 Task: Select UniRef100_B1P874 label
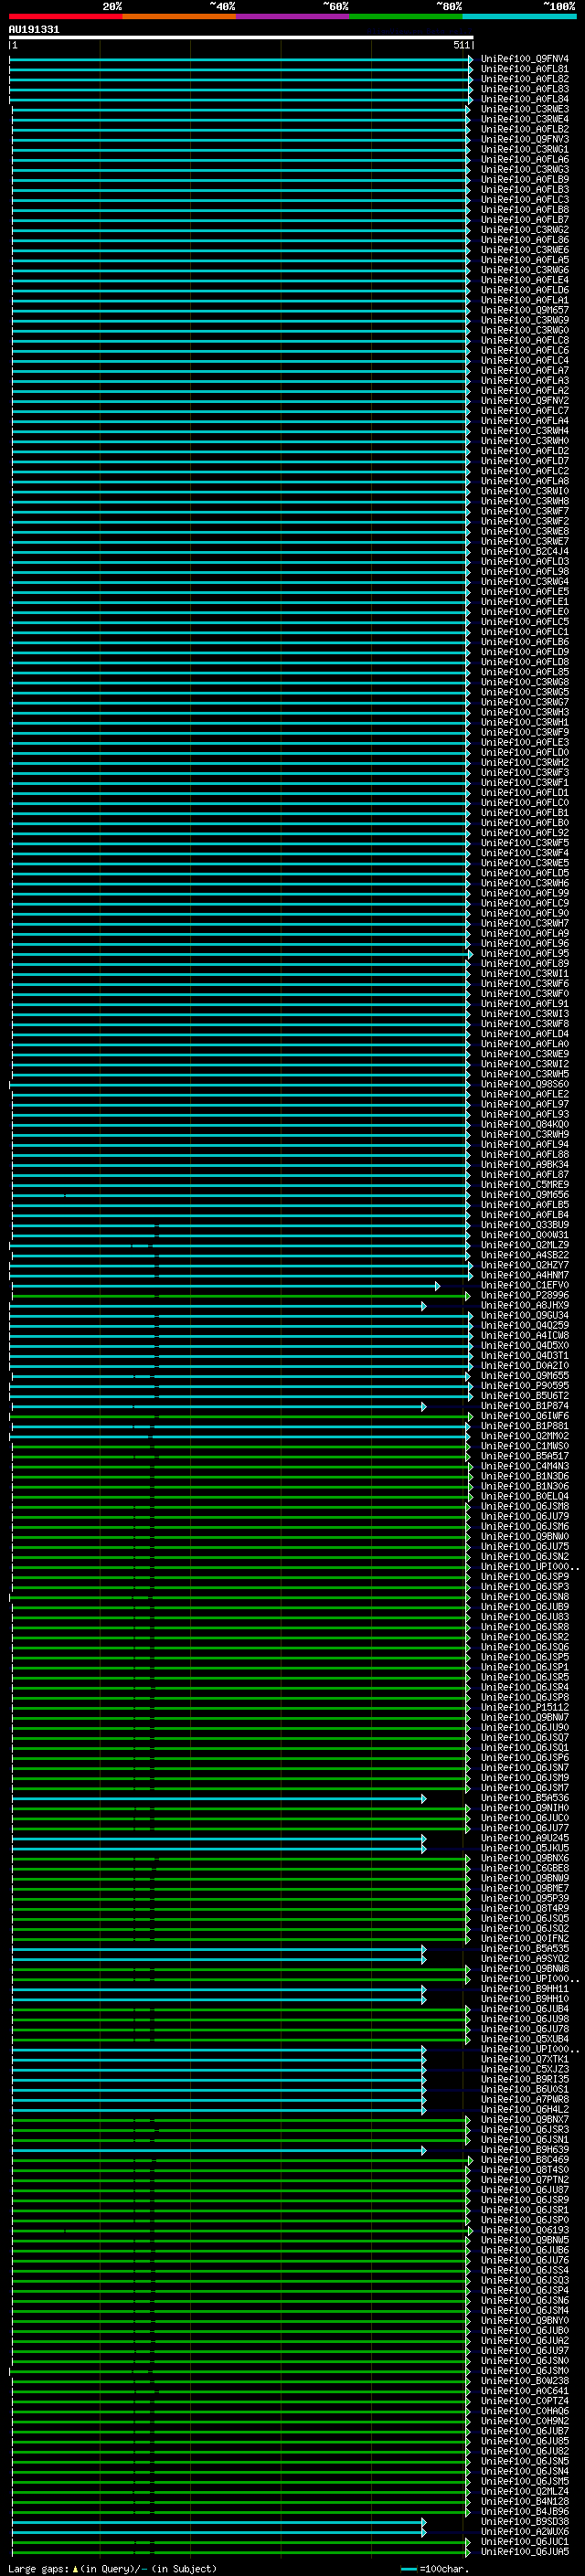pyautogui.click(x=525, y=1406)
